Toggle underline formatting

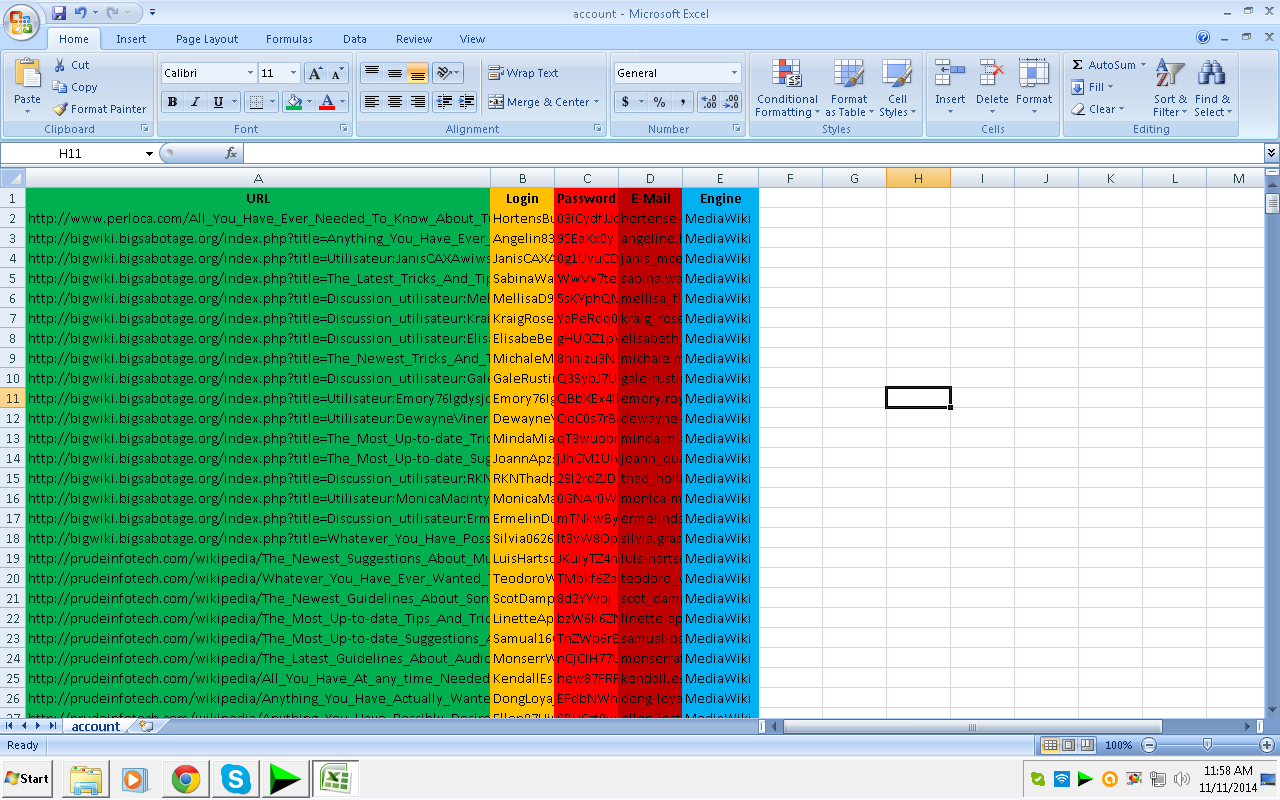point(218,102)
